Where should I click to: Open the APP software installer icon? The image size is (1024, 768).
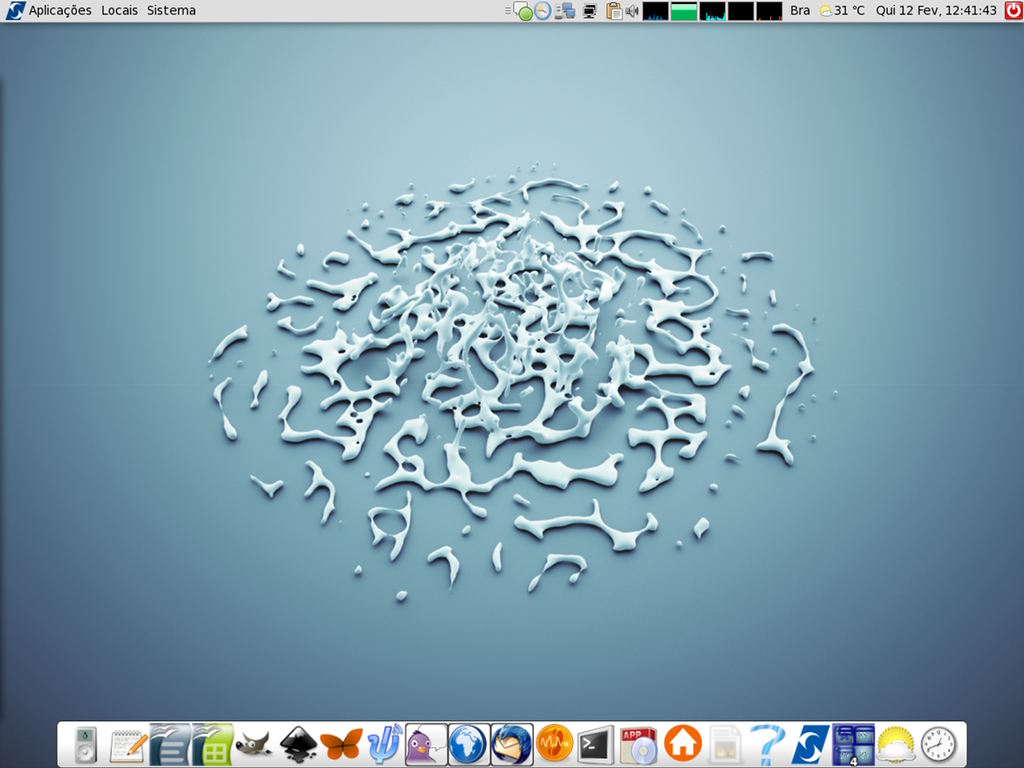(639, 744)
